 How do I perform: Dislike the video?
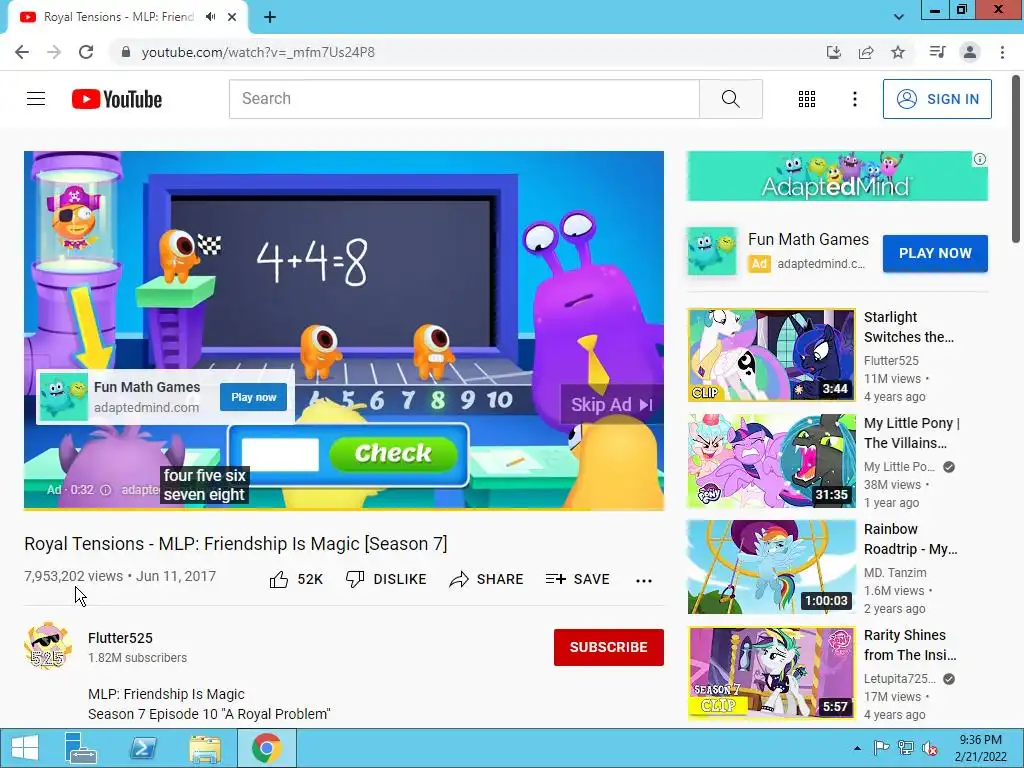pyautogui.click(x=386, y=579)
